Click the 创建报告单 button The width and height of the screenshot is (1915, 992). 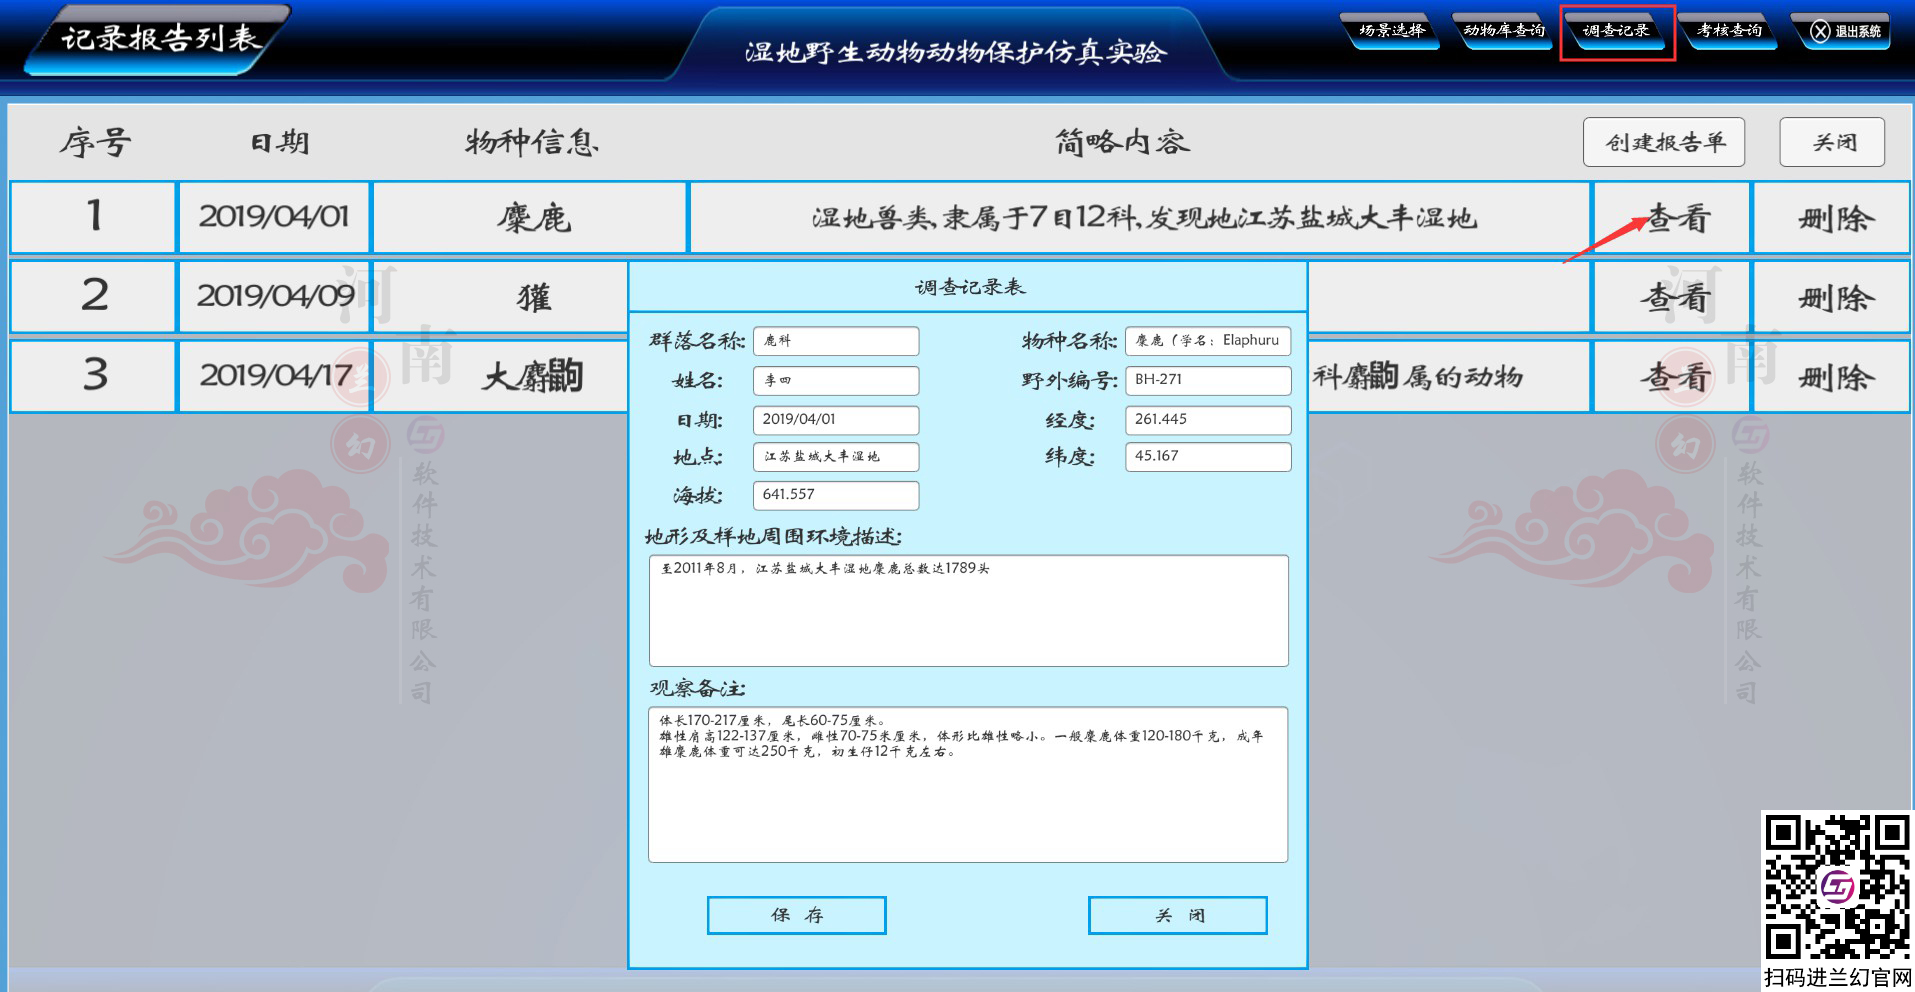click(x=1664, y=142)
